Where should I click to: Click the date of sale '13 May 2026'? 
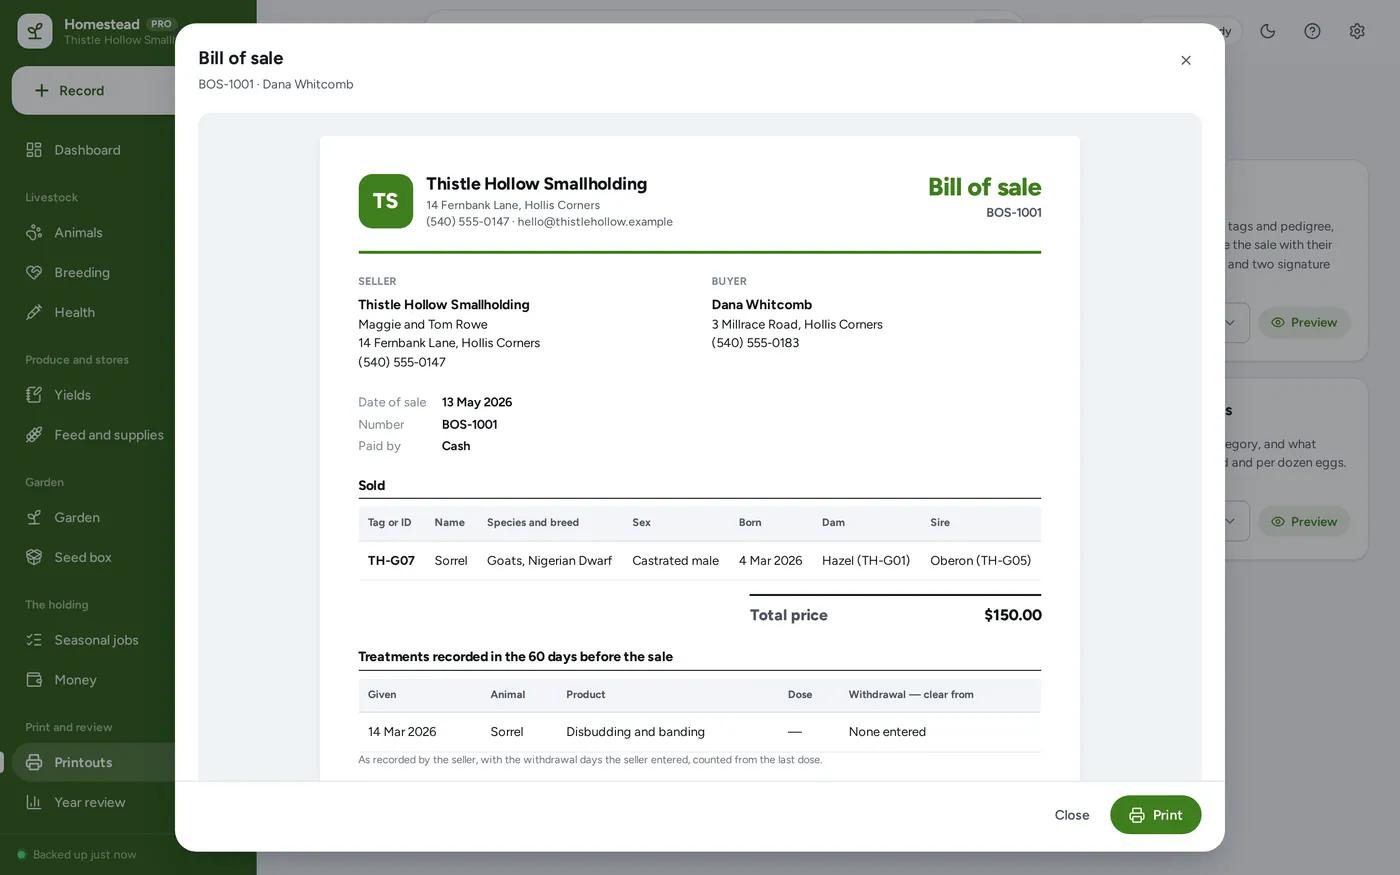(x=477, y=402)
